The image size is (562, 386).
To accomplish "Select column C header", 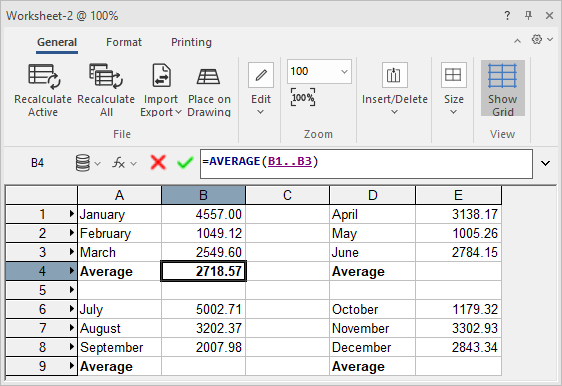I will point(287,195).
